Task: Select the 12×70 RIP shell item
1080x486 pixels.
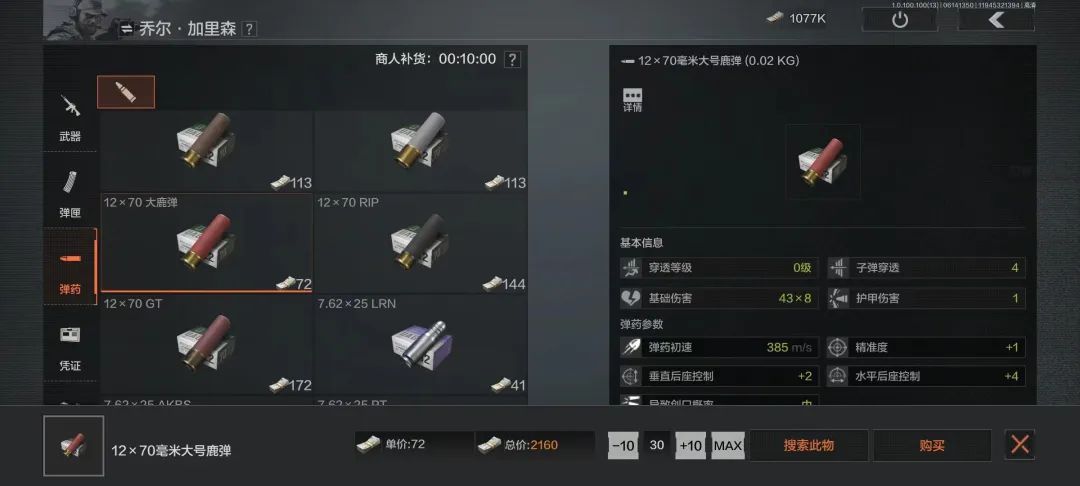Action: coord(421,243)
